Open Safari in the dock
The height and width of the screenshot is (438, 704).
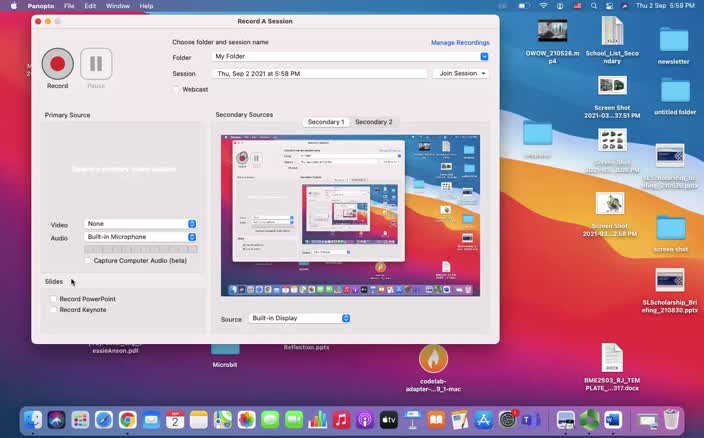[x=104, y=420]
